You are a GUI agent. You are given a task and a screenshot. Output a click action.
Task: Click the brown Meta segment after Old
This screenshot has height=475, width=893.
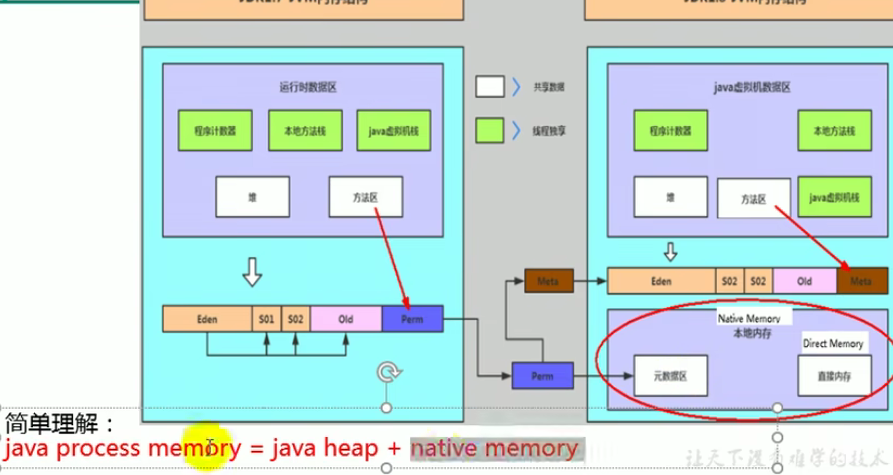click(x=862, y=281)
